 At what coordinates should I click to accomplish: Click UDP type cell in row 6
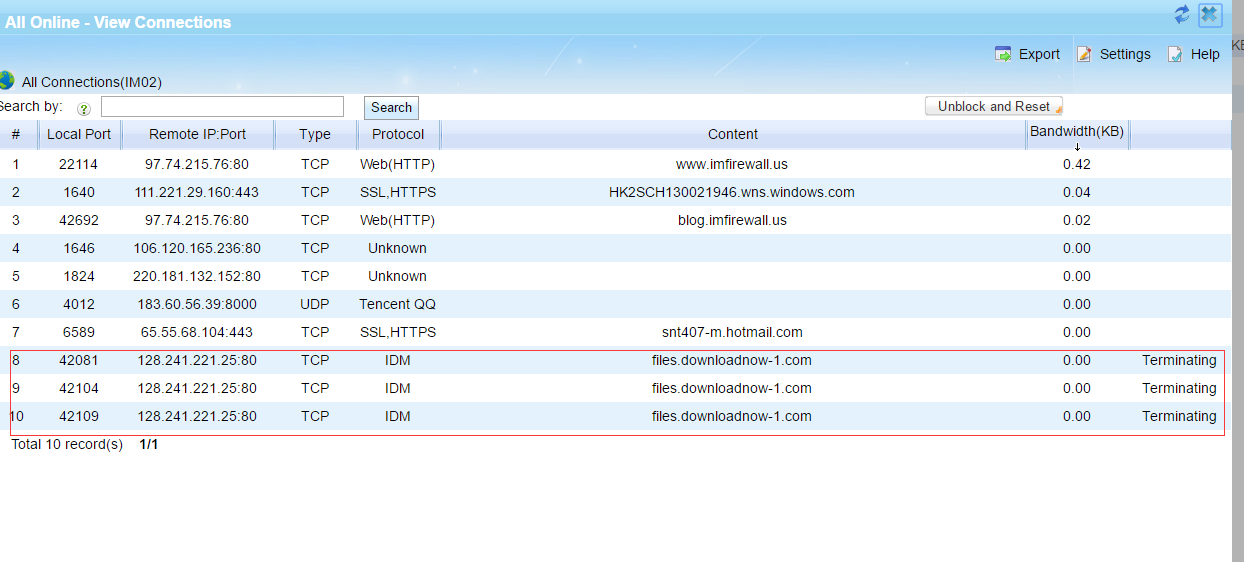click(315, 304)
